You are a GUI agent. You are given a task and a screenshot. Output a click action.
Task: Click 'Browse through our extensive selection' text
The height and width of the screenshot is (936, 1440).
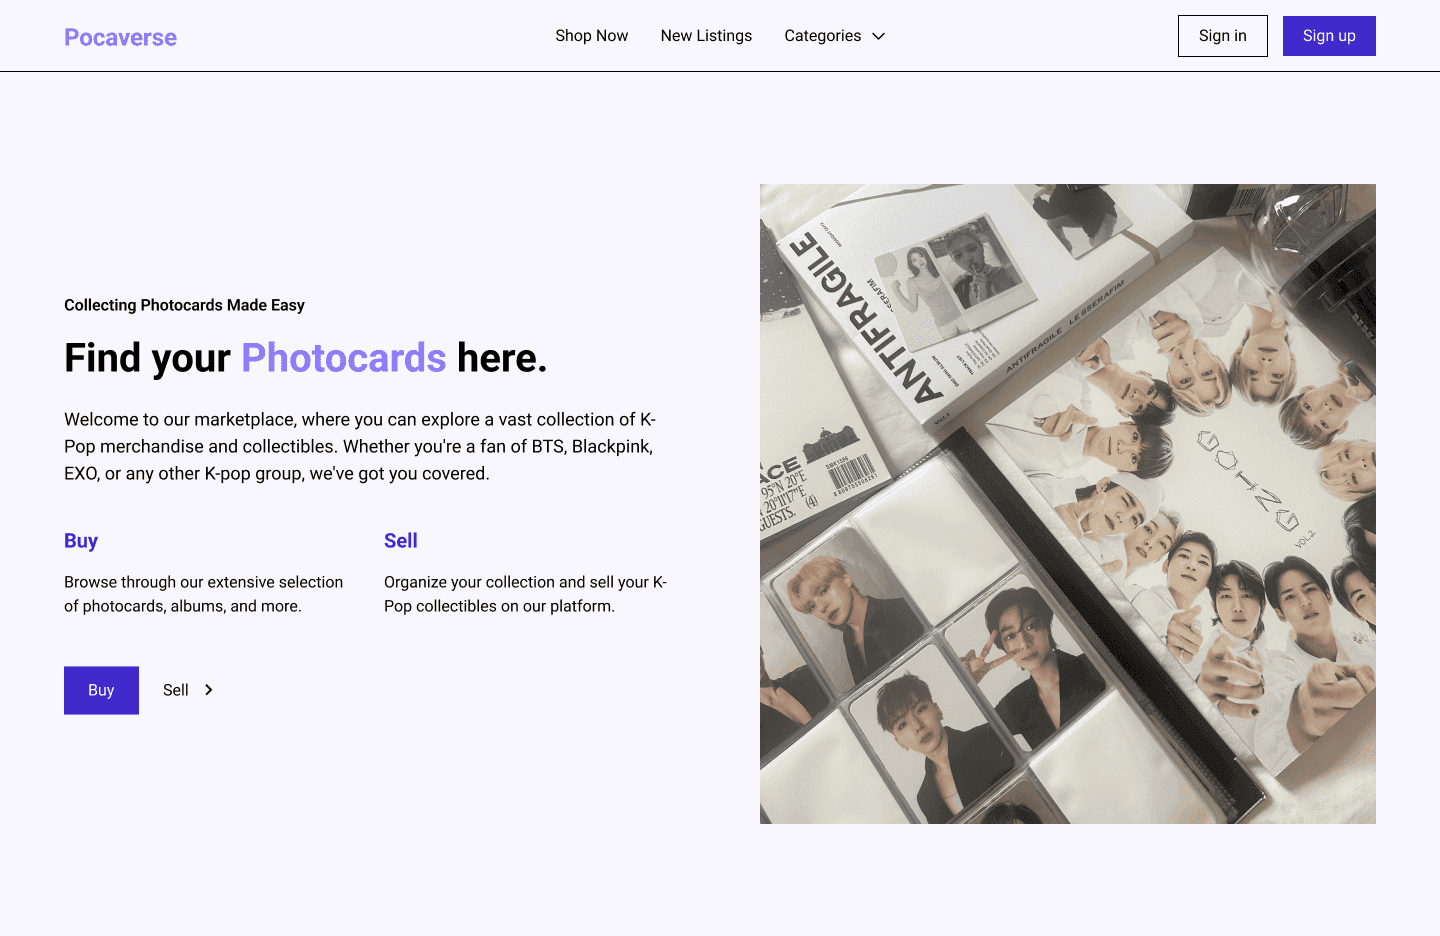204,594
